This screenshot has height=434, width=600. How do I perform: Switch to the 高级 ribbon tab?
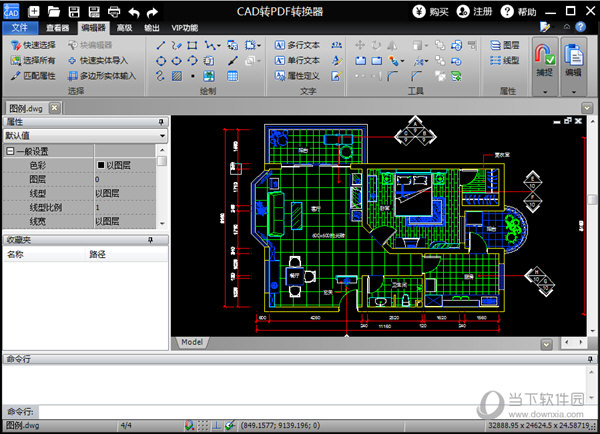(124, 28)
